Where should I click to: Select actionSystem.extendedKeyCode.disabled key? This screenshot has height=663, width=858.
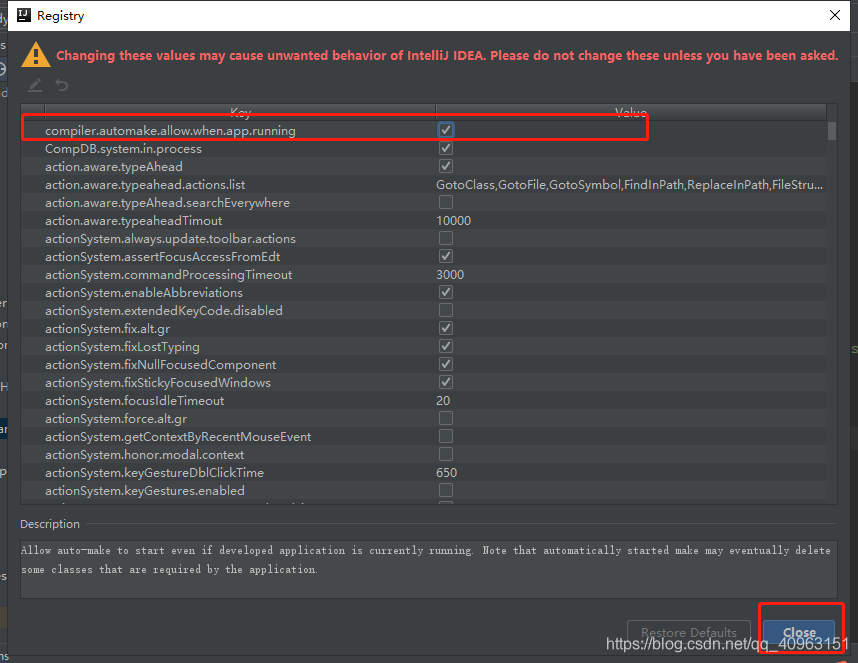[164, 311]
